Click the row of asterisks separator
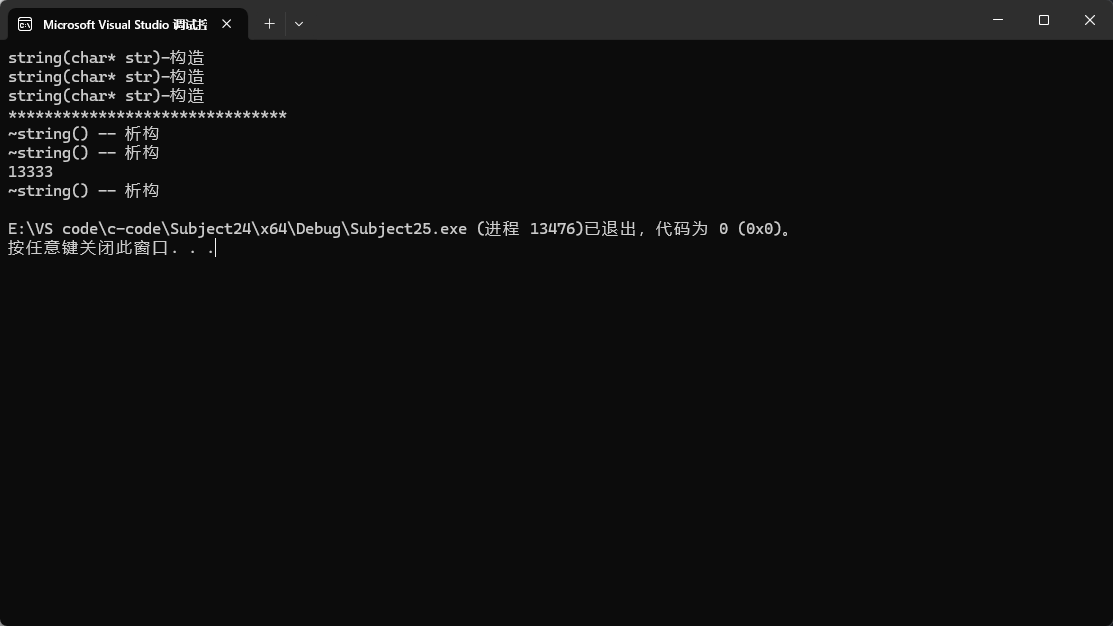The height and width of the screenshot is (626, 1113). tap(147, 114)
